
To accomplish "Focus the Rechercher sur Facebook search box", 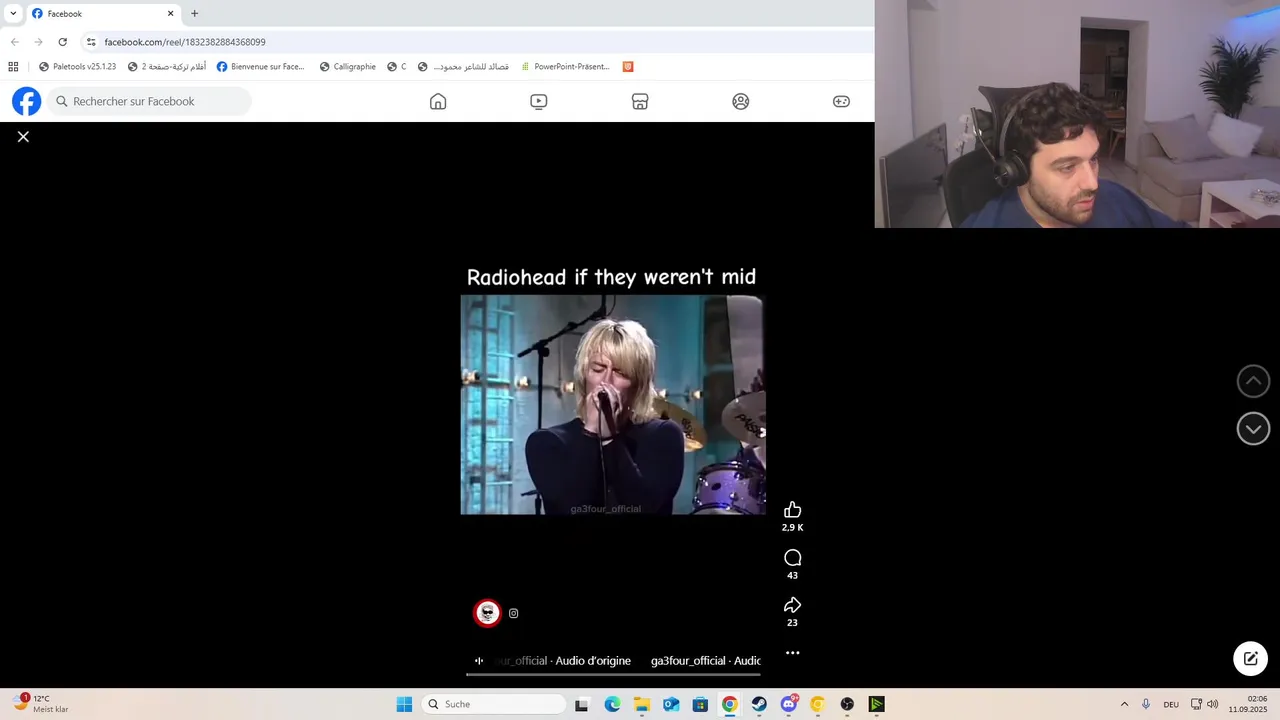I will point(149,101).
